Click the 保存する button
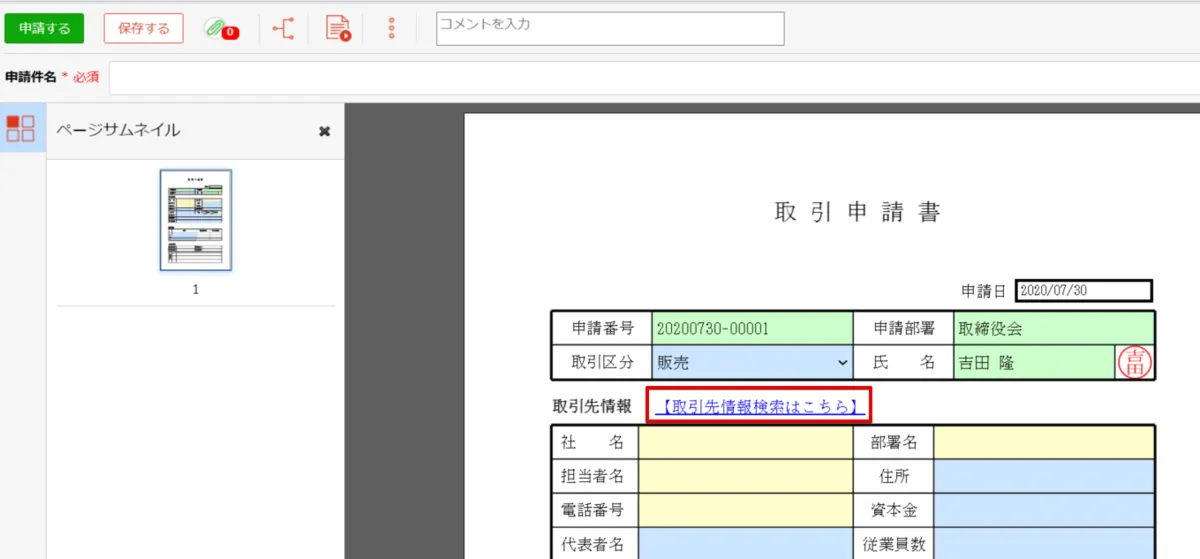The width and height of the screenshot is (1200, 559). [144, 29]
